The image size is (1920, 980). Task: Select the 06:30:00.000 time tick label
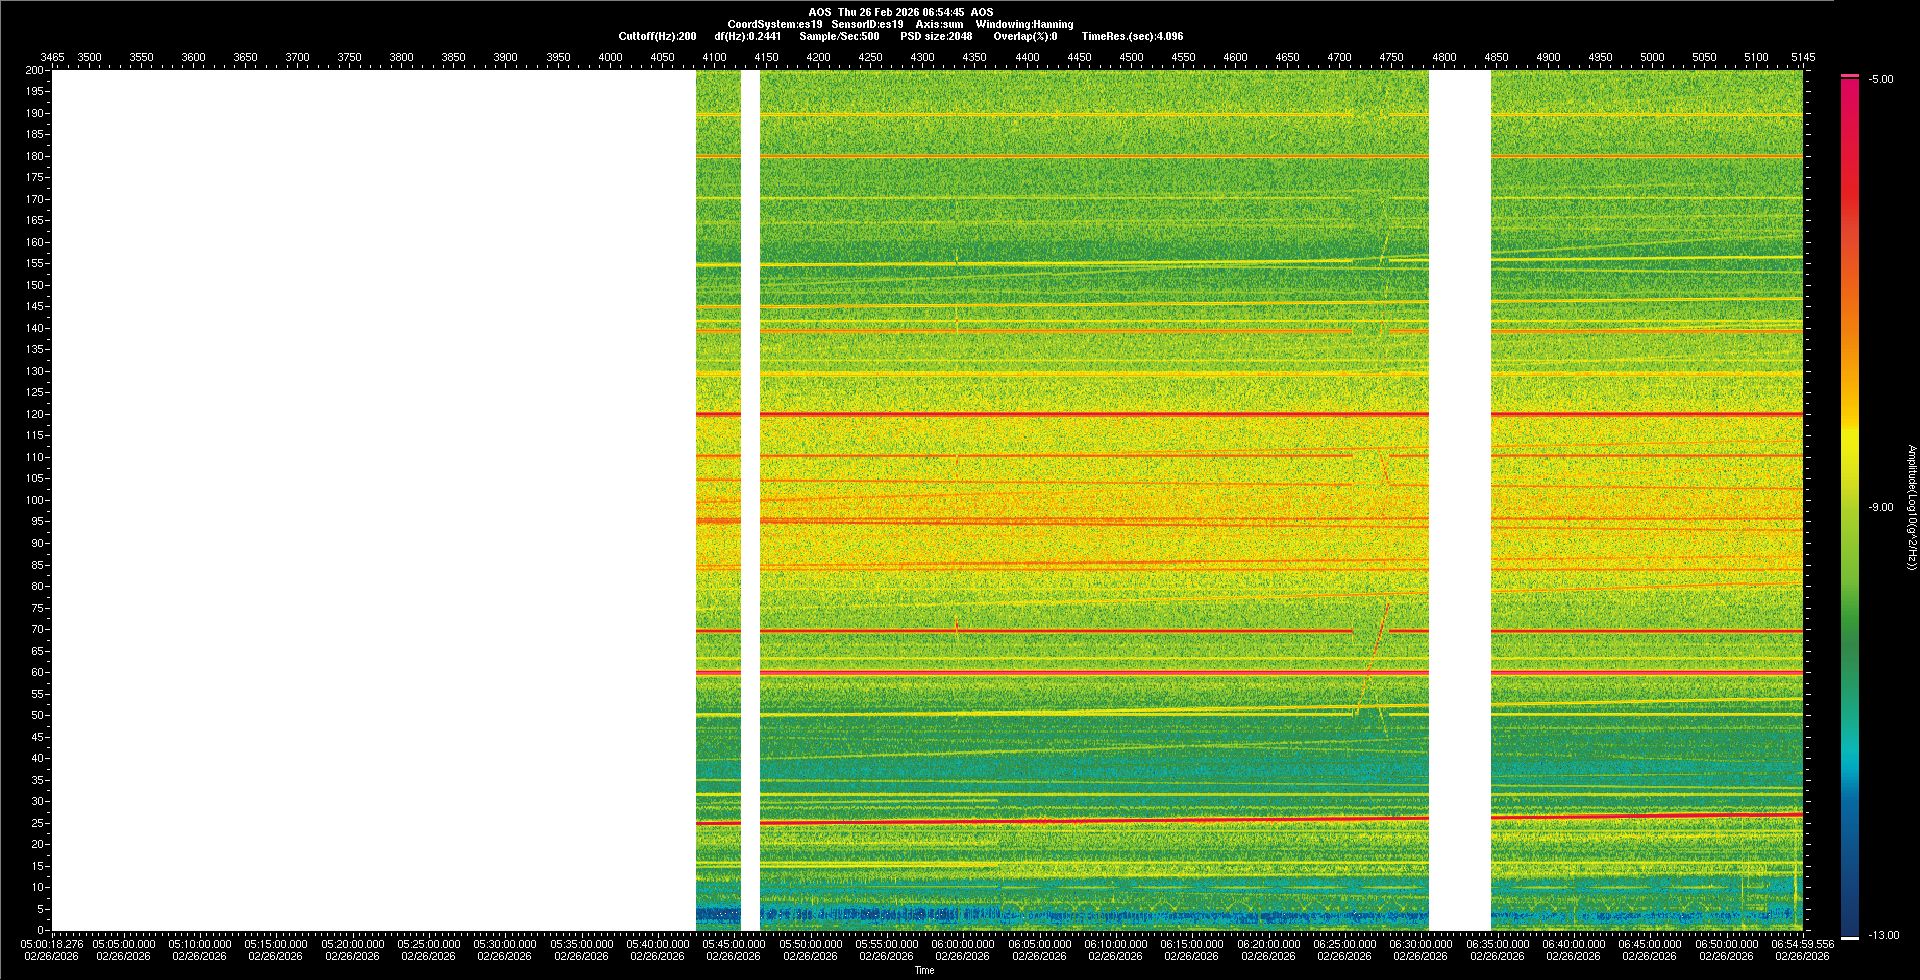pos(1421,944)
